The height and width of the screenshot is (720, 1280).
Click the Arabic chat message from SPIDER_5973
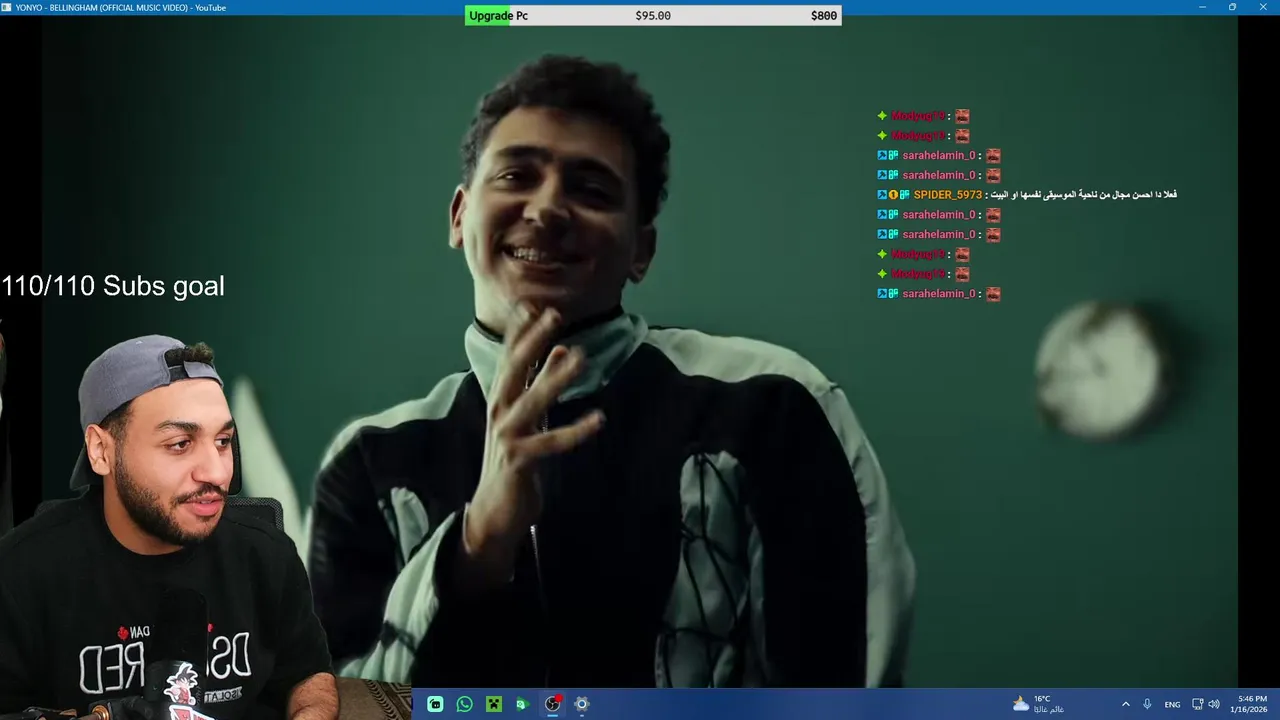pyautogui.click(x=1084, y=194)
